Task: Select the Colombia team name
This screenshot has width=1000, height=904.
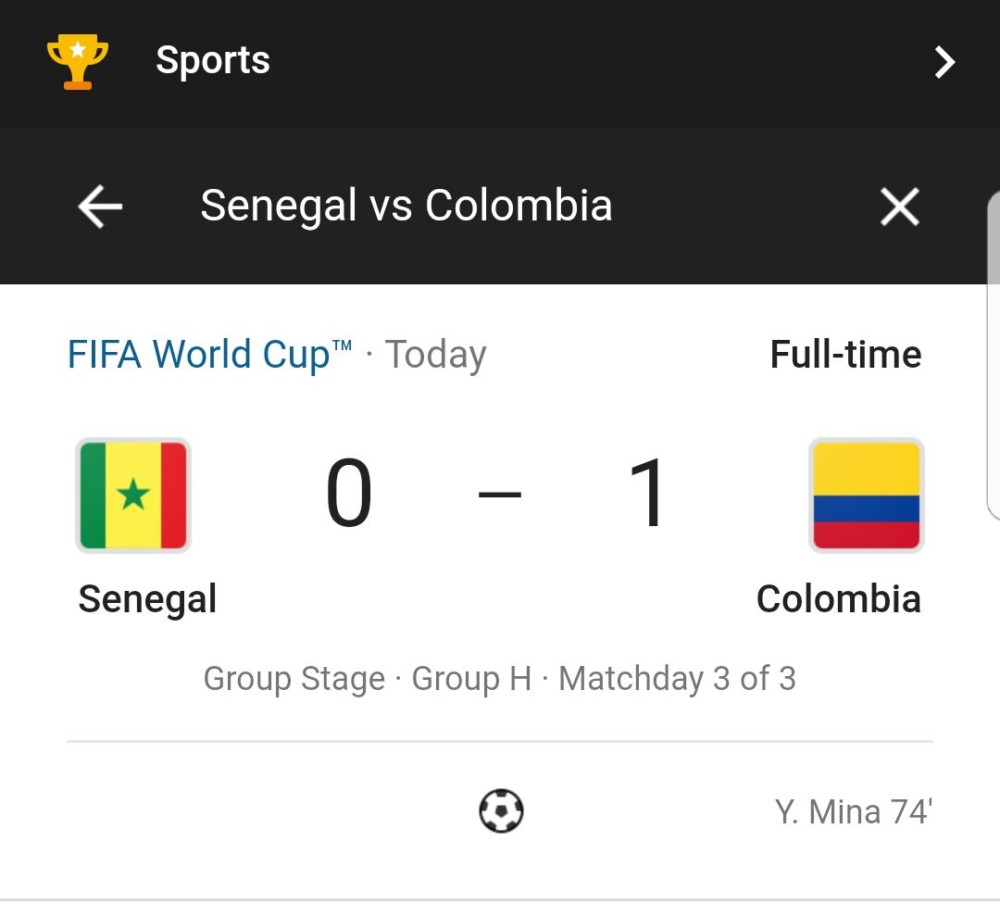Action: [839, 599]
